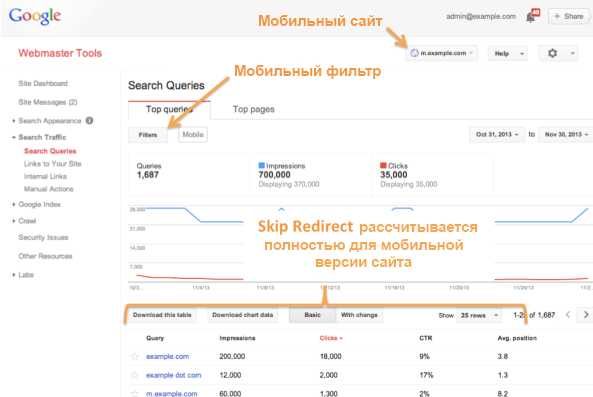Click the settings gear icon
593x397 pixels.
552,53
